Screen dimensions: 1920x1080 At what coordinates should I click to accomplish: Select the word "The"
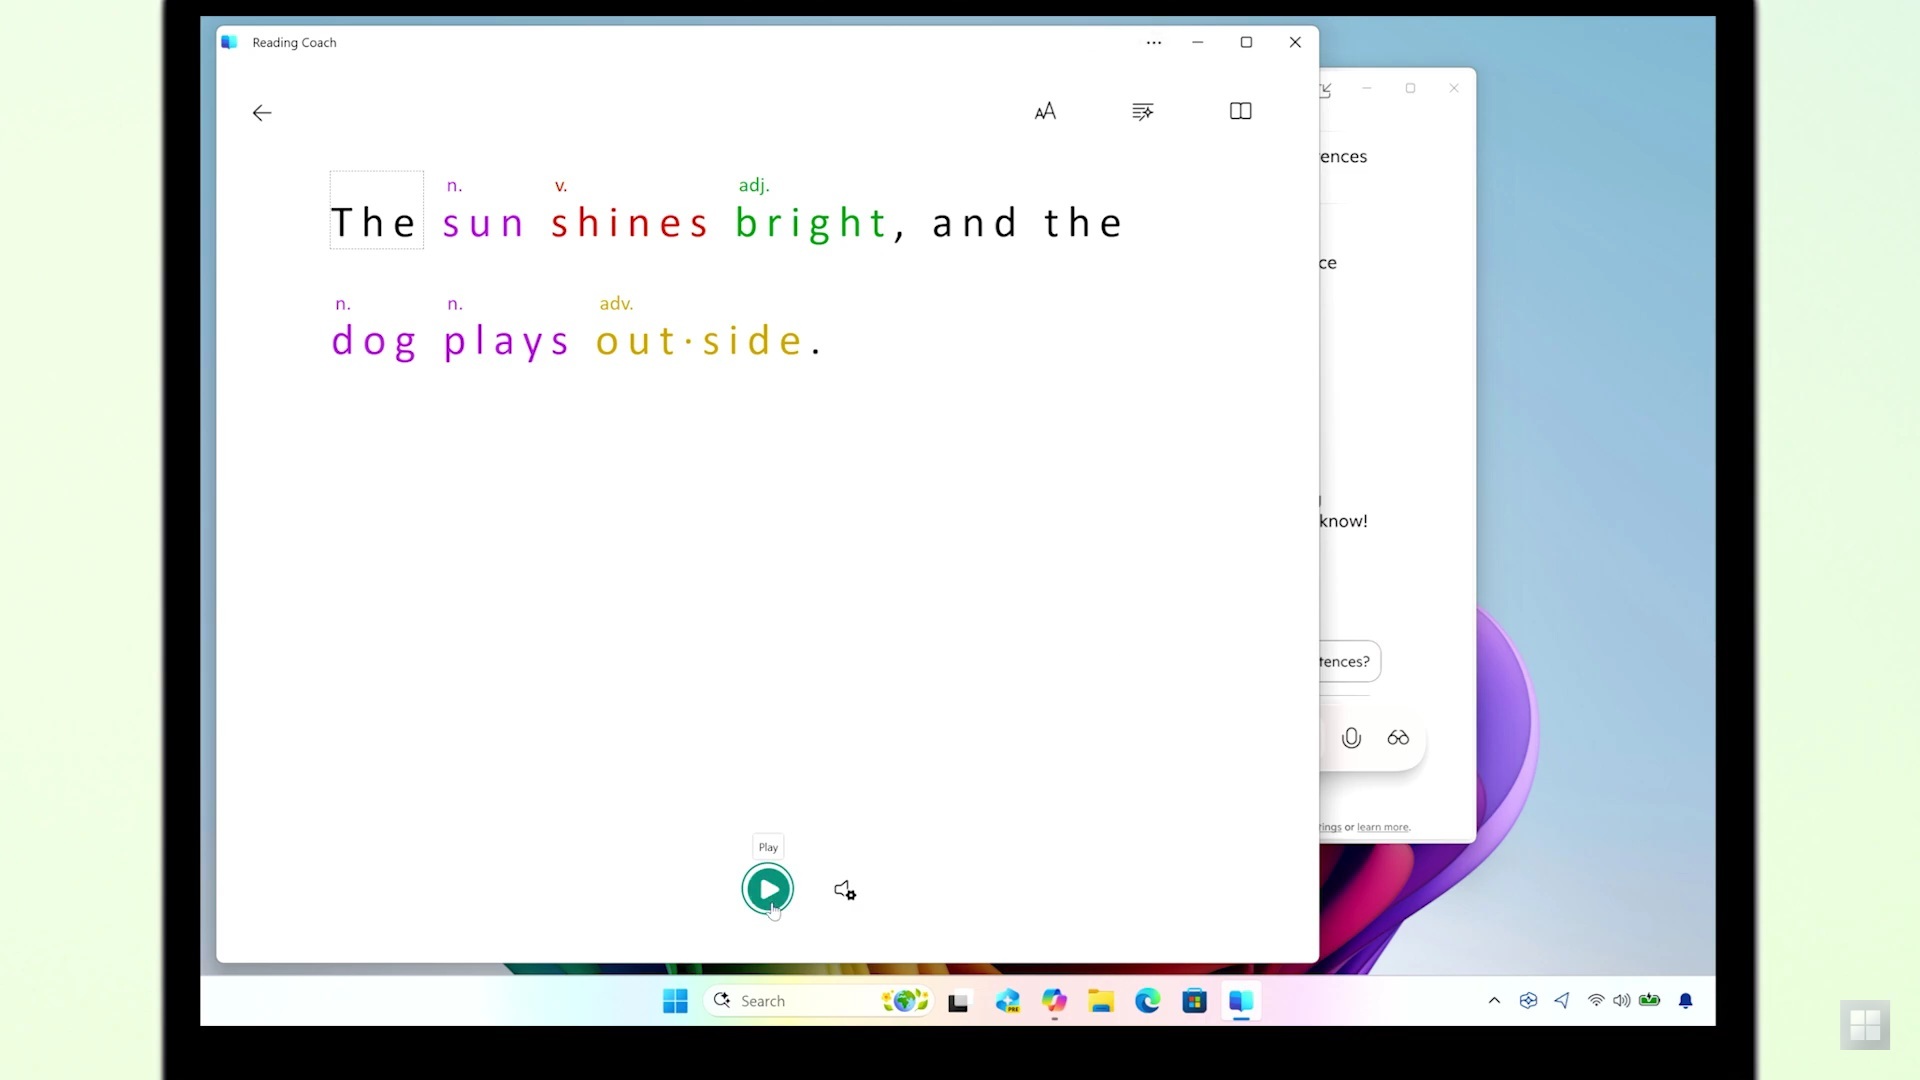click(374, 222)
